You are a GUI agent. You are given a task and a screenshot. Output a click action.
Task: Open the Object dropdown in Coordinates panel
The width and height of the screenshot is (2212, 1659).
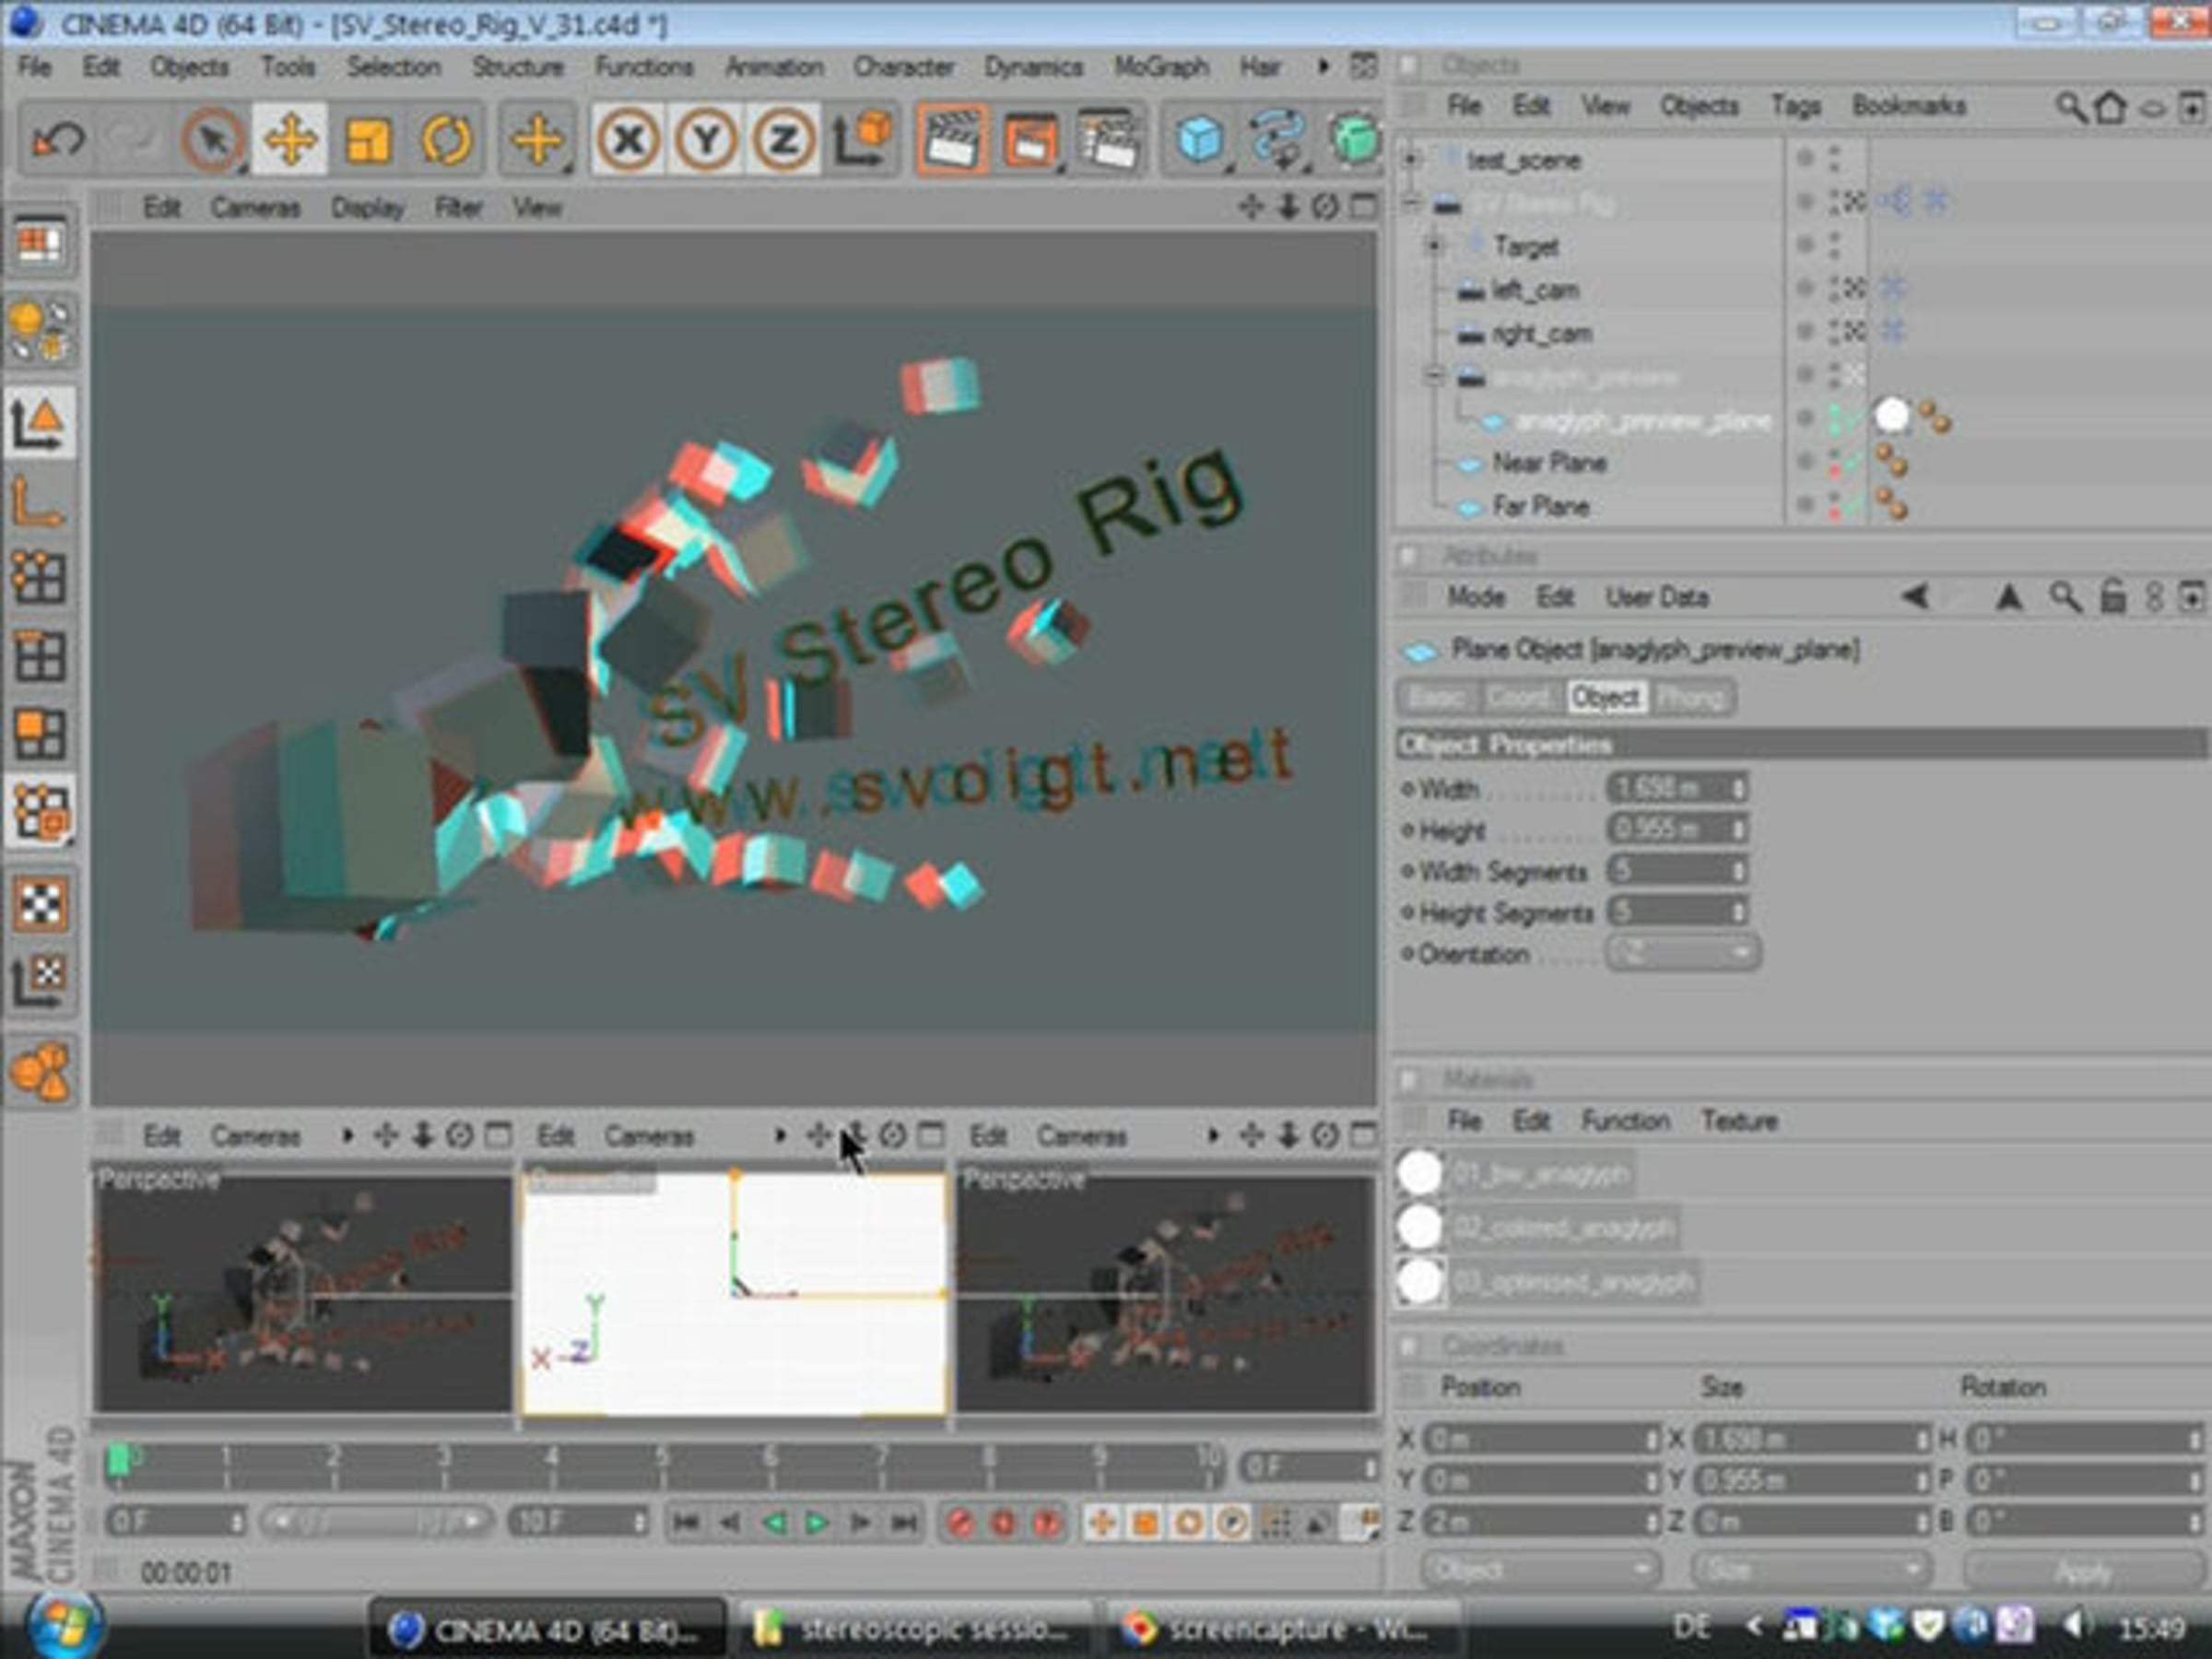pos(1540,1570)
